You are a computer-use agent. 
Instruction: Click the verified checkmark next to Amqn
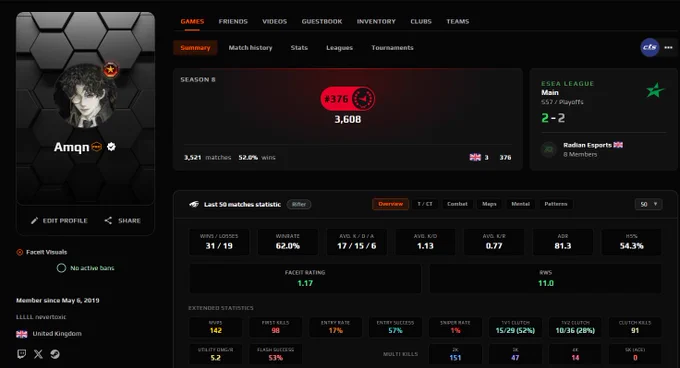click(111, 147)
